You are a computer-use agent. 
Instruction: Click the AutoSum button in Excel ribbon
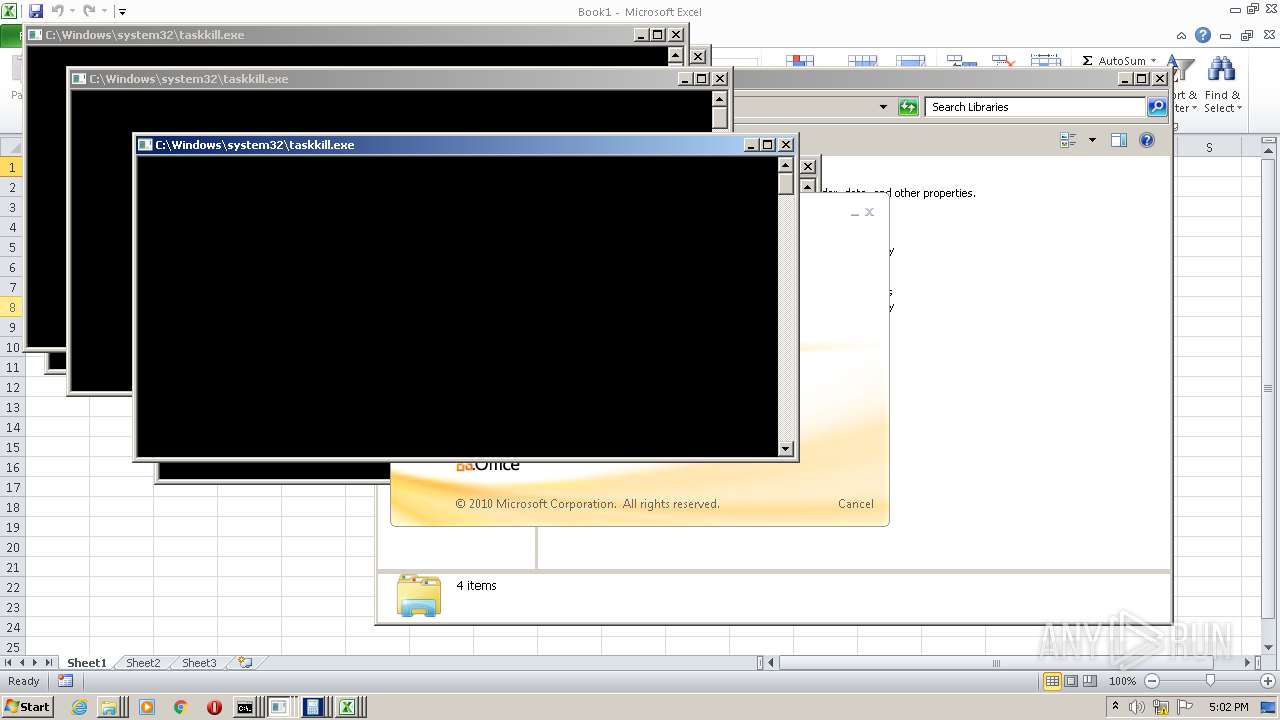point(1114,61)
